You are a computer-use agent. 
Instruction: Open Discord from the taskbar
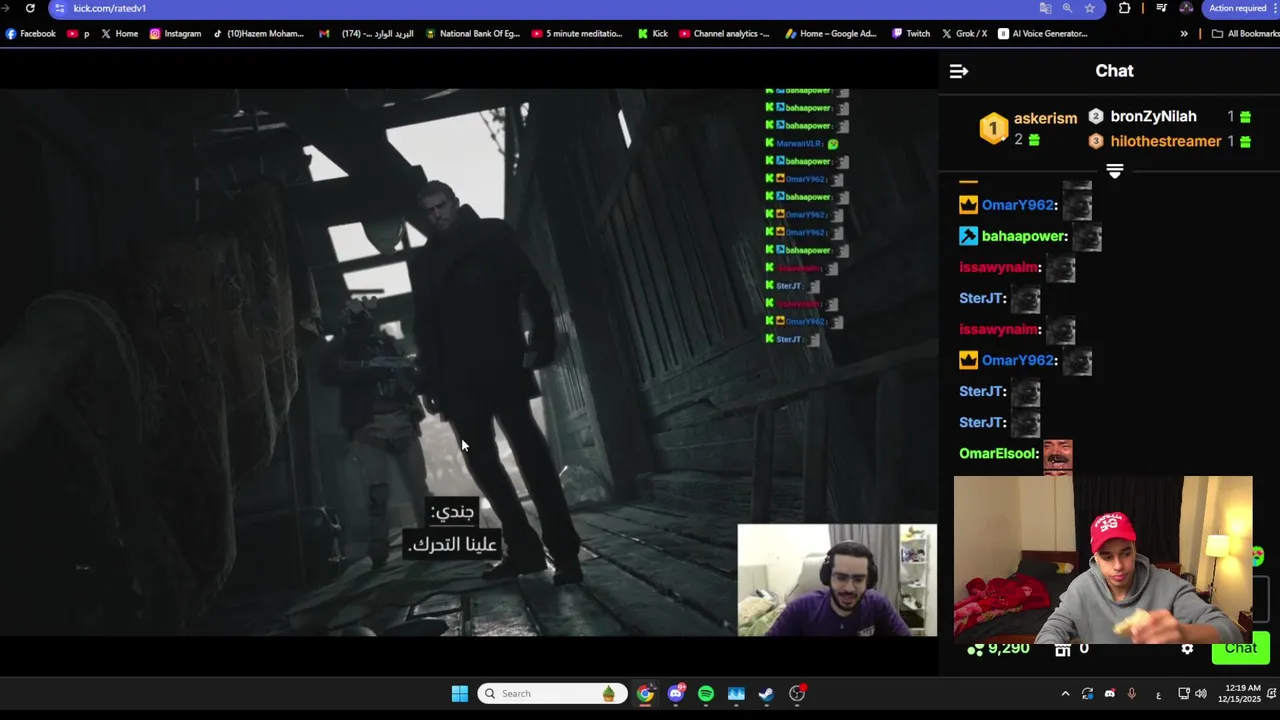click(676, 693)
